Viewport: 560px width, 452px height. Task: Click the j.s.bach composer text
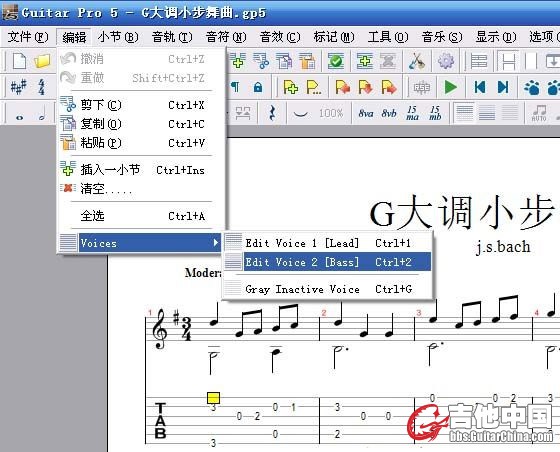pos(503,247)
